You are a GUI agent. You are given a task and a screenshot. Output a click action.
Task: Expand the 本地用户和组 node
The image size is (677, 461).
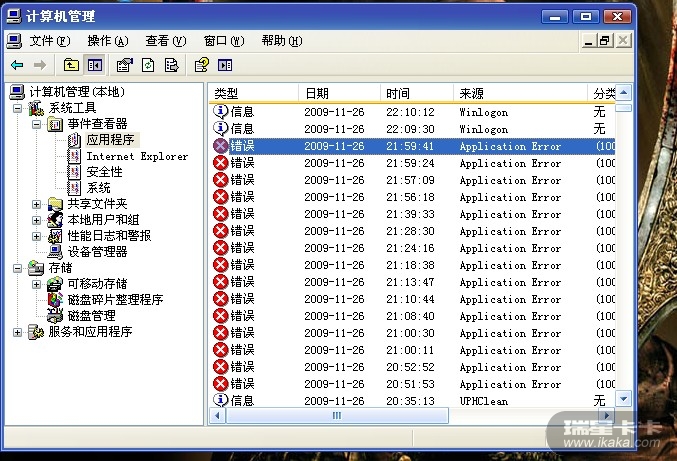click(37, 220)
